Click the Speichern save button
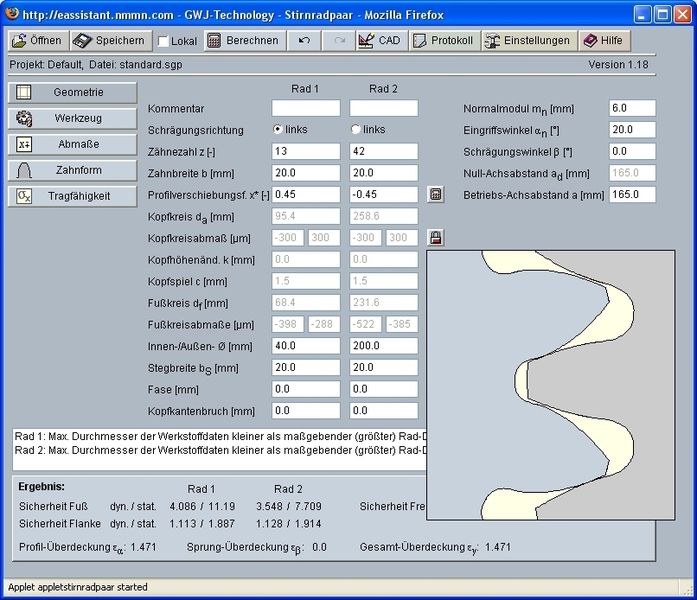This screenshot has width=697, height=600. [x=110, y=41]
